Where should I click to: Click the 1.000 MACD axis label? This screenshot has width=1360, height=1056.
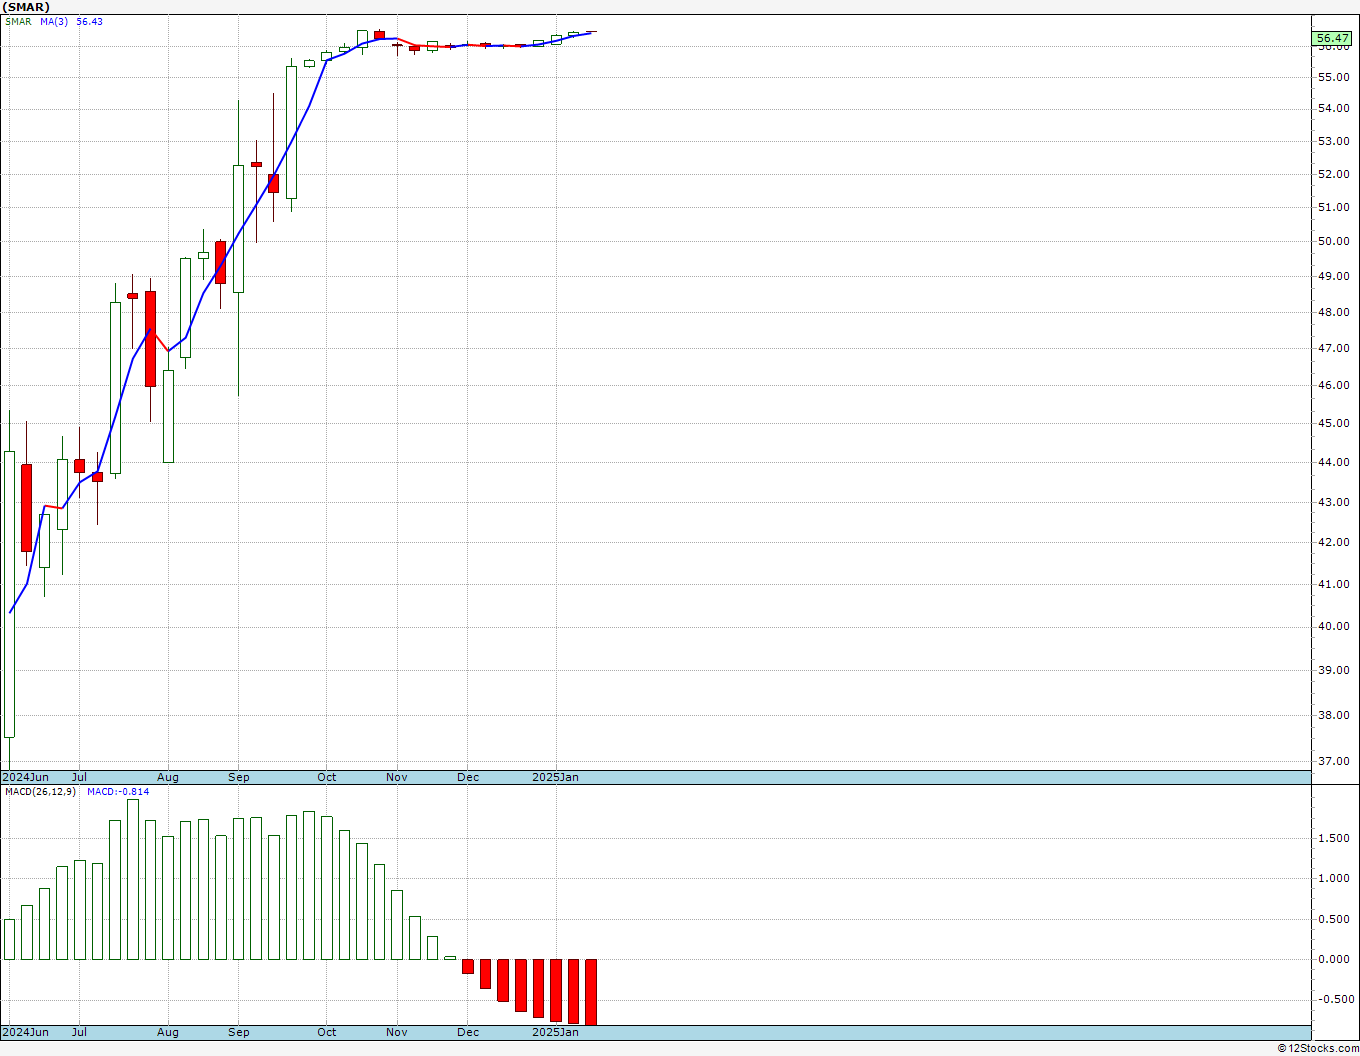(1334, 879)
